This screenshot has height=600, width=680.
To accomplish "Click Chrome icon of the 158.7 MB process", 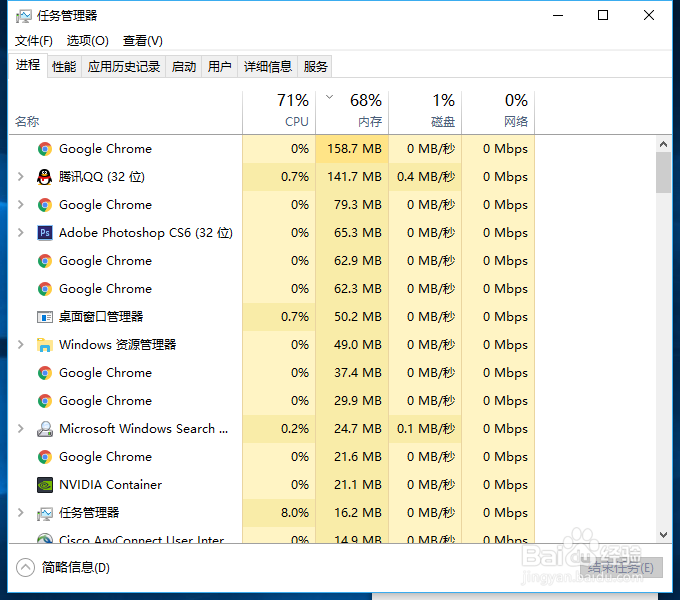I will pyautogui.click(x=45, y=149).
